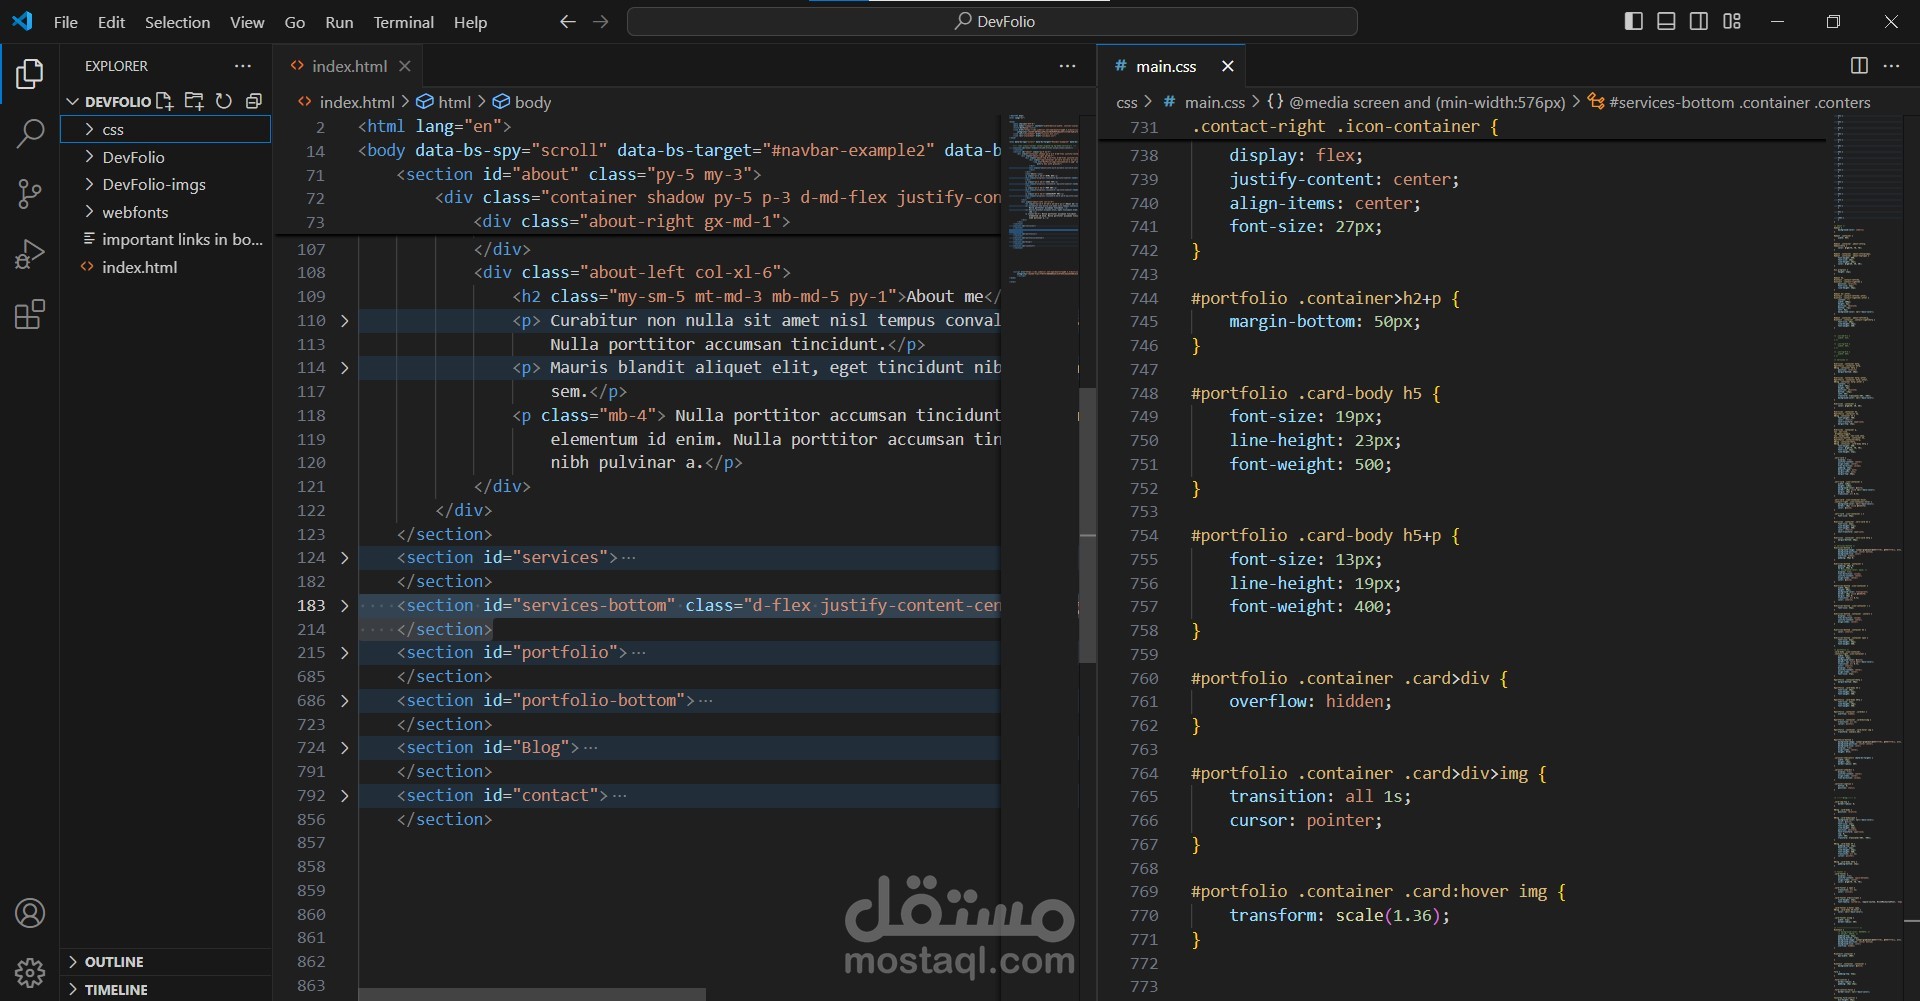Open the Terminal menu
This screenshot has width=1920, height=1001.
[x=403, y=22]
